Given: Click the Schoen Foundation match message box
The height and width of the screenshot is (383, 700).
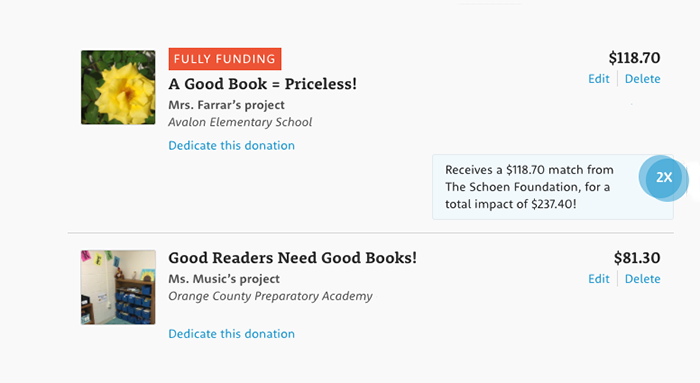Looking at the screenshot, I should [553, 187].
